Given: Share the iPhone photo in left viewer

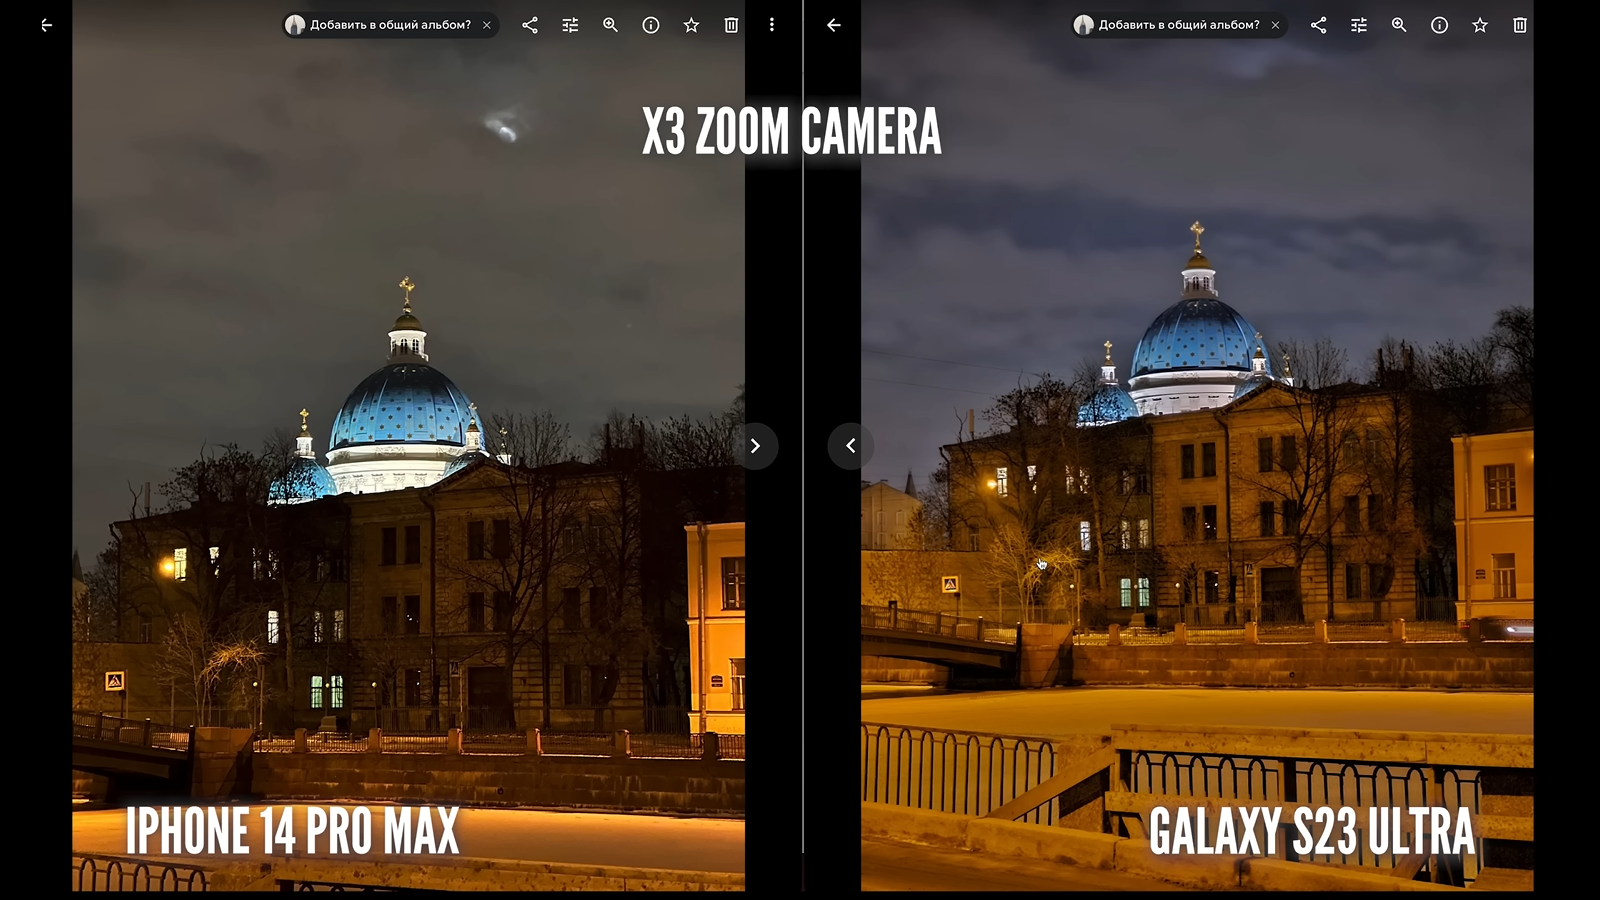Looking at the screenshot, I should (x=530, y=25).
